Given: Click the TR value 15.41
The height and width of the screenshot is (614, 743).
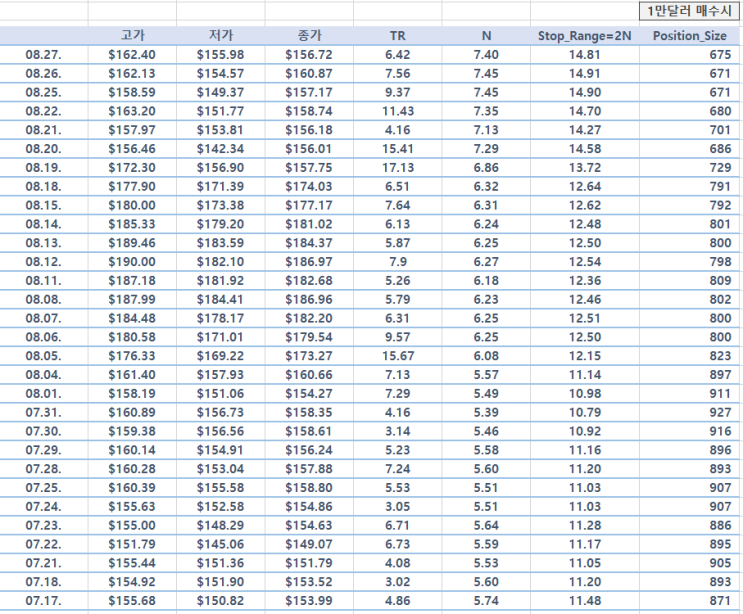Looking at the screenshot, I should [x=398, y=149].
